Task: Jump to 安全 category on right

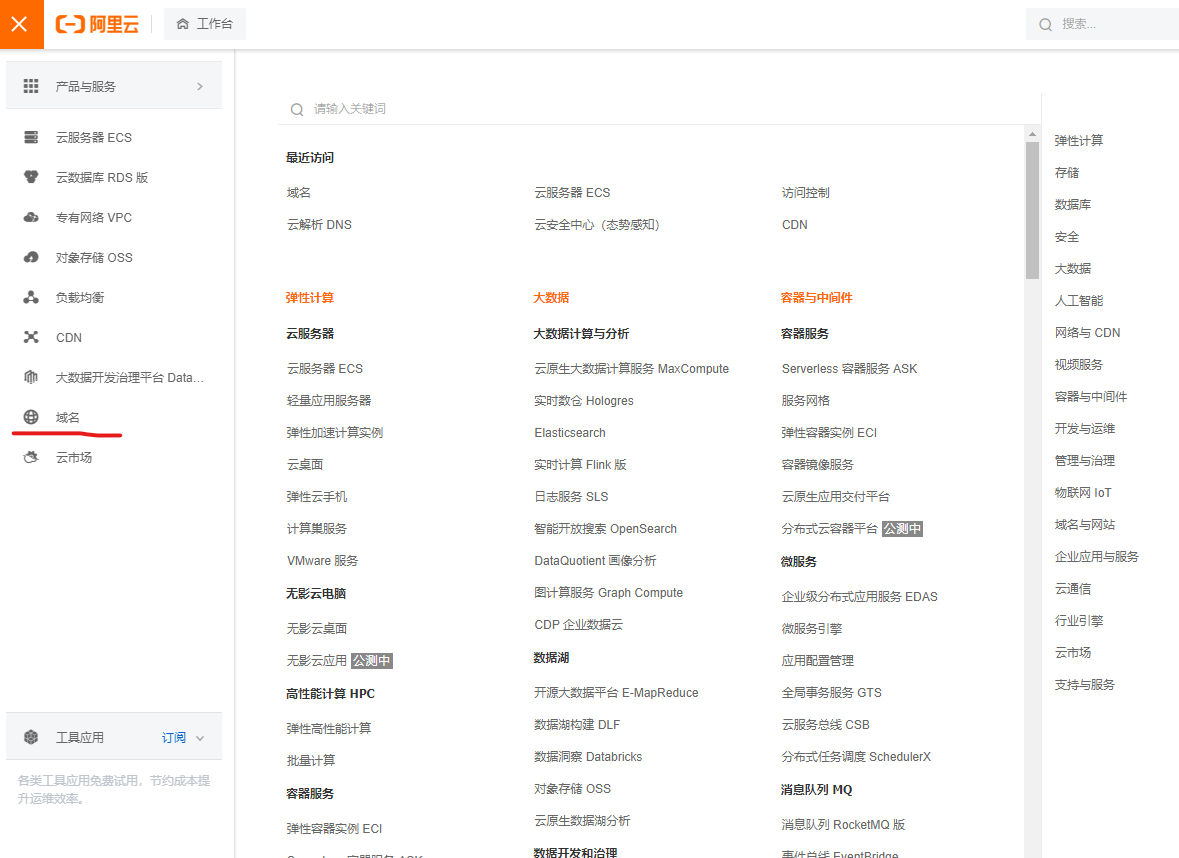Action: 1066,237
